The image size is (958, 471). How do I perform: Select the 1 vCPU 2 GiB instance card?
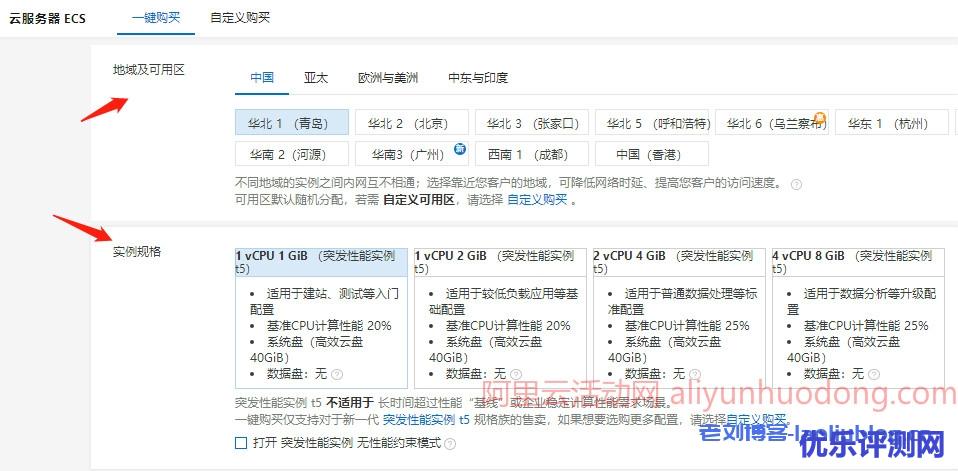tap(500, 318)
